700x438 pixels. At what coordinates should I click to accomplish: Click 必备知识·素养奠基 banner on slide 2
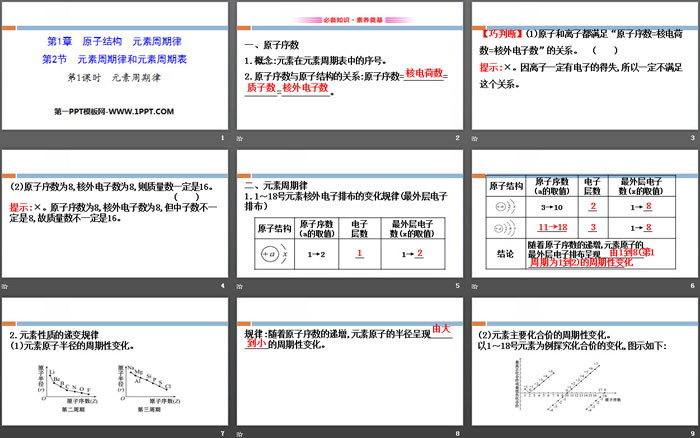(x=353, y=20)
